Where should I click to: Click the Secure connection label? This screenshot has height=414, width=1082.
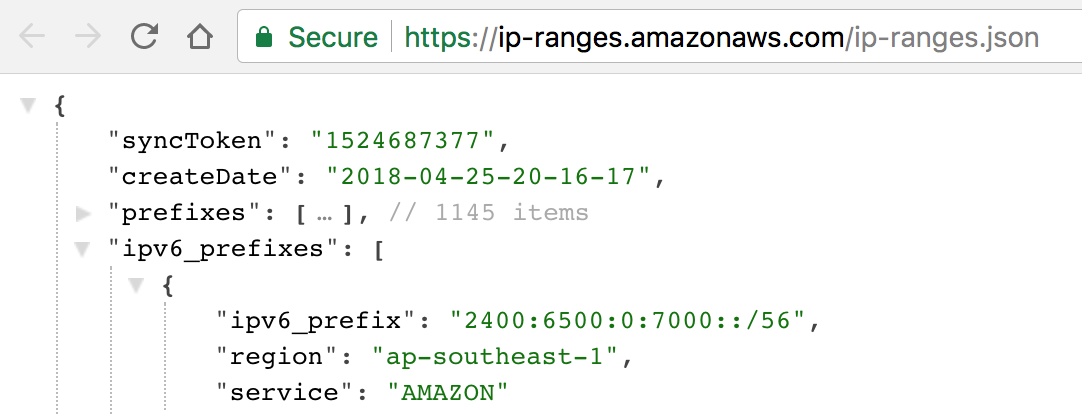click(x=333, y=37)
